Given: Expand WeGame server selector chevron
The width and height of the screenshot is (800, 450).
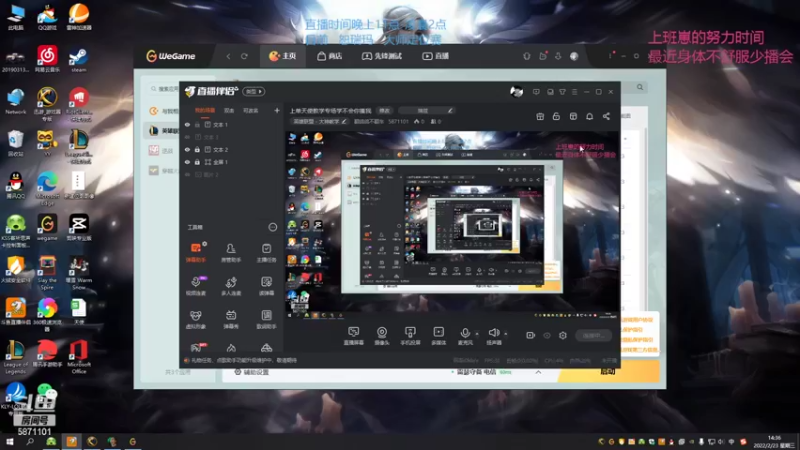Looking at the screenshot, I should coord(538,372).
